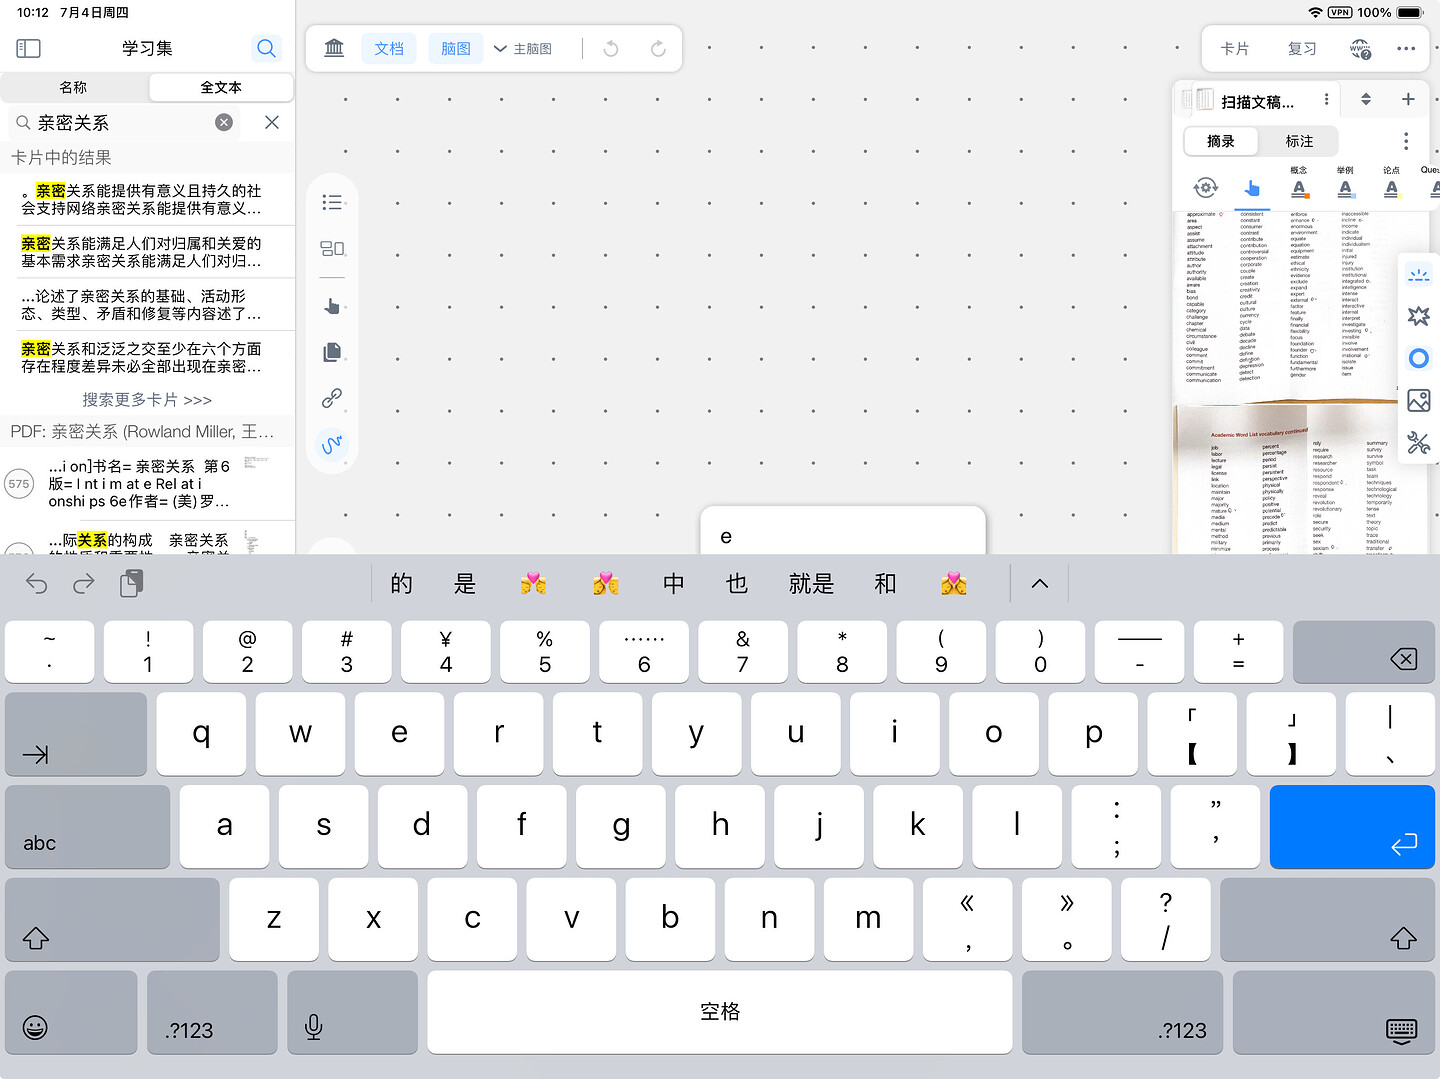Select the 标注 tab
The width and height of the screenshot is (1440, 1079).
click(x=1300, y=141)
